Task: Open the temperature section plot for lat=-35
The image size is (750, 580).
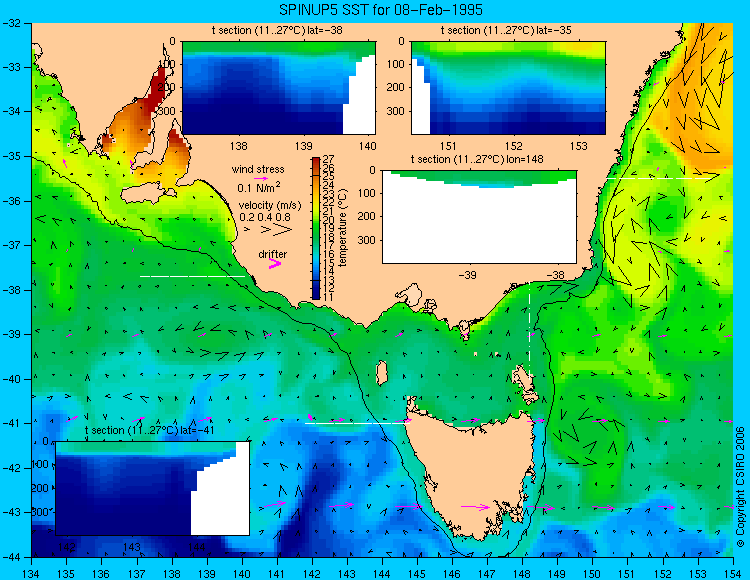Action: 508,88
